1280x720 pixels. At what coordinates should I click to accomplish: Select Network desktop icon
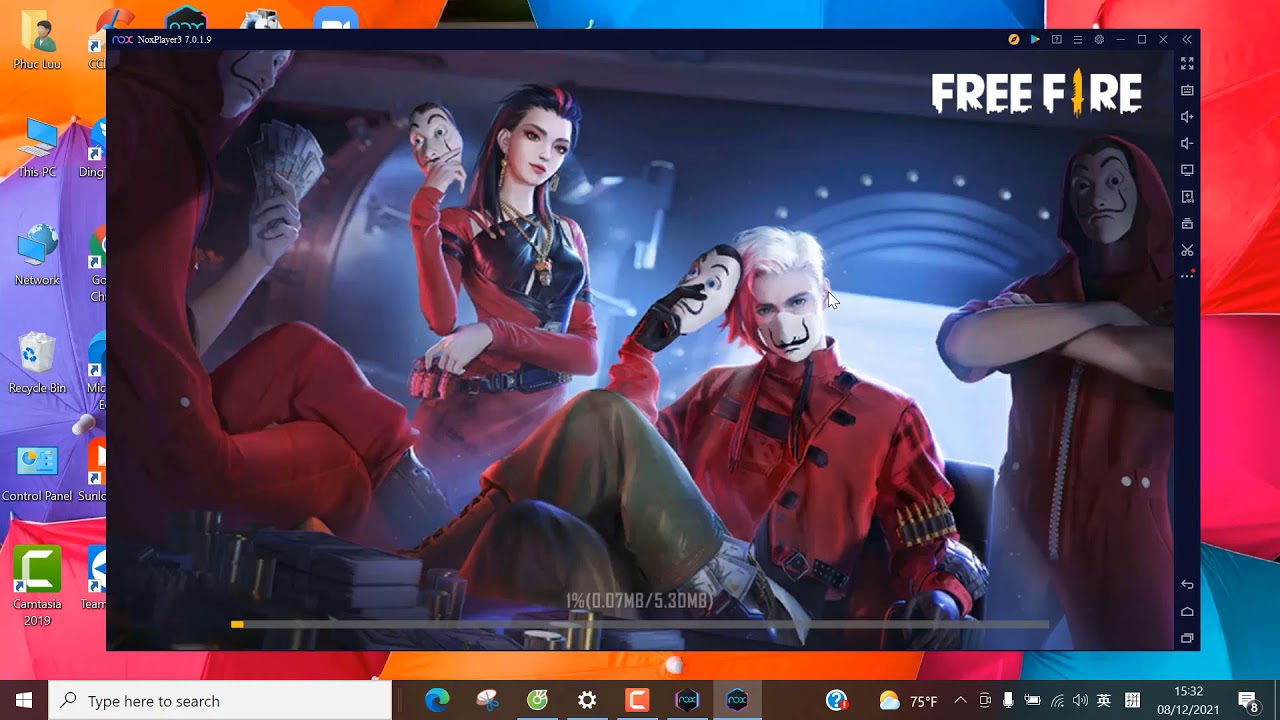37,256
